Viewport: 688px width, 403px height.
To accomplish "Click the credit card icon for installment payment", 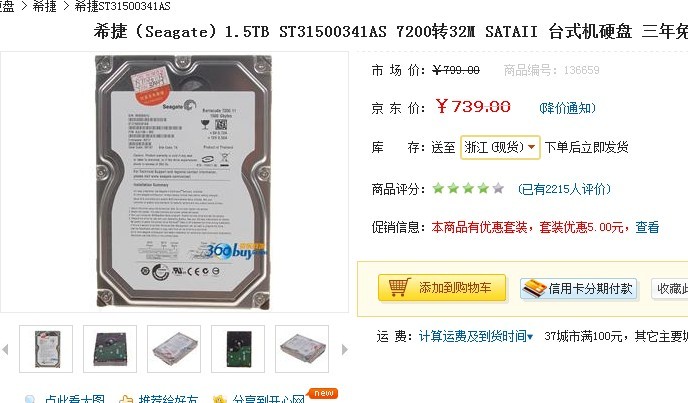I will coord(534,288).
